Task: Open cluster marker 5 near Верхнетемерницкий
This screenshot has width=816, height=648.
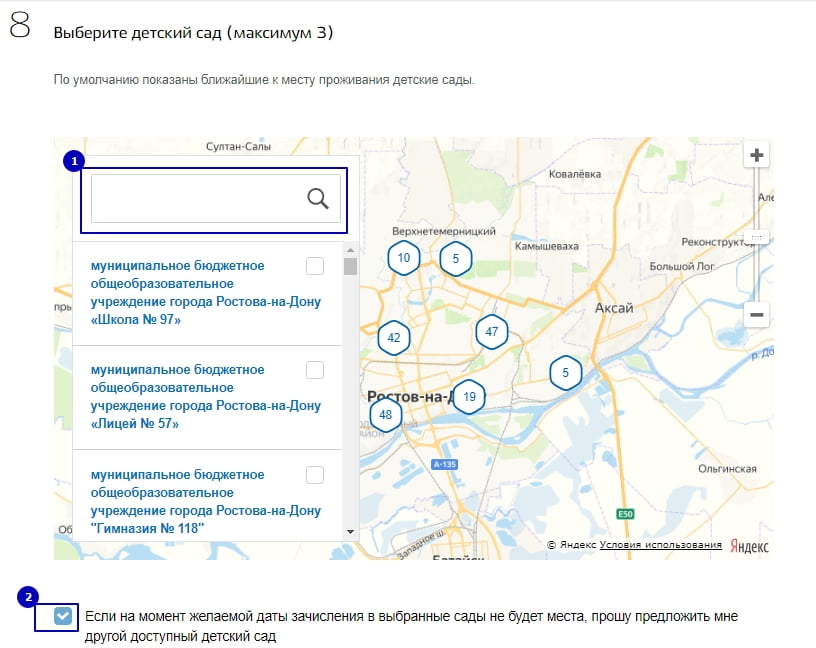Action: tap(455, 258)
